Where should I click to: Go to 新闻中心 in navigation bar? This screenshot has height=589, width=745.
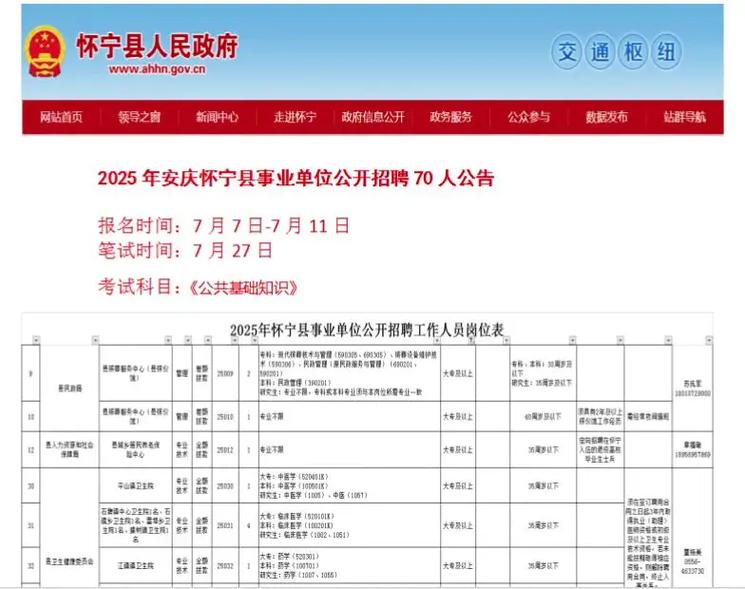[x=217, y=117]
